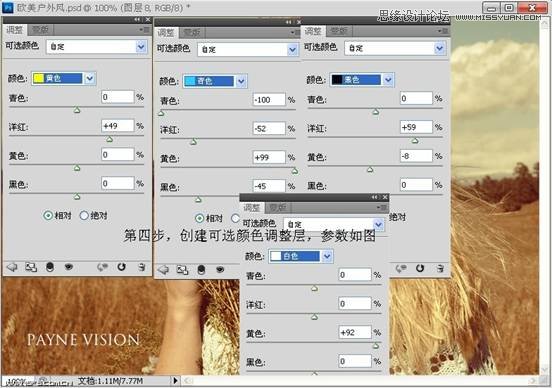Image resolution: width=552 pixels, height=388 pixels.
Task: Click 洋红 field showing -52
Action: pos(269,129)
